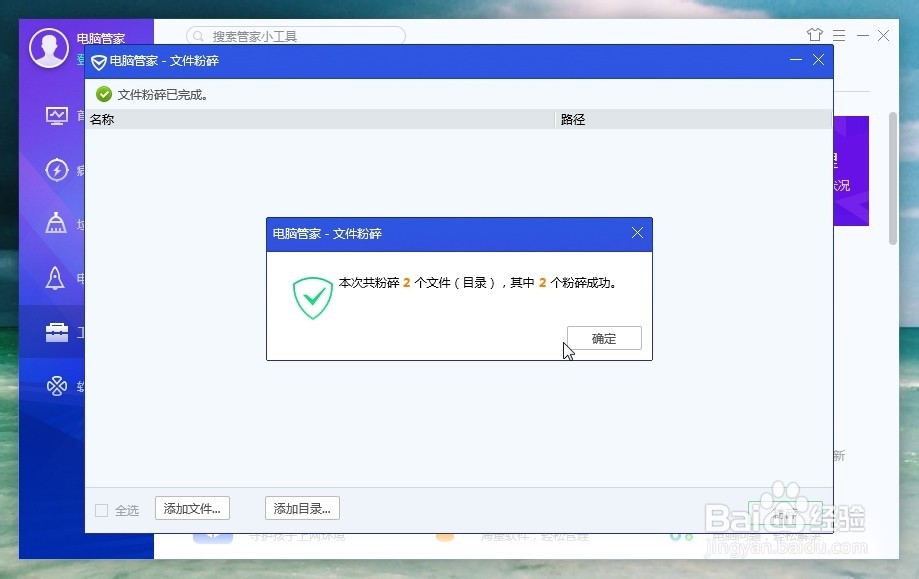Image resolution: width=919 pixels, height=579 pixels.
Task: Minimize the 电脑管家 main window
Action: tap(863, 36)
